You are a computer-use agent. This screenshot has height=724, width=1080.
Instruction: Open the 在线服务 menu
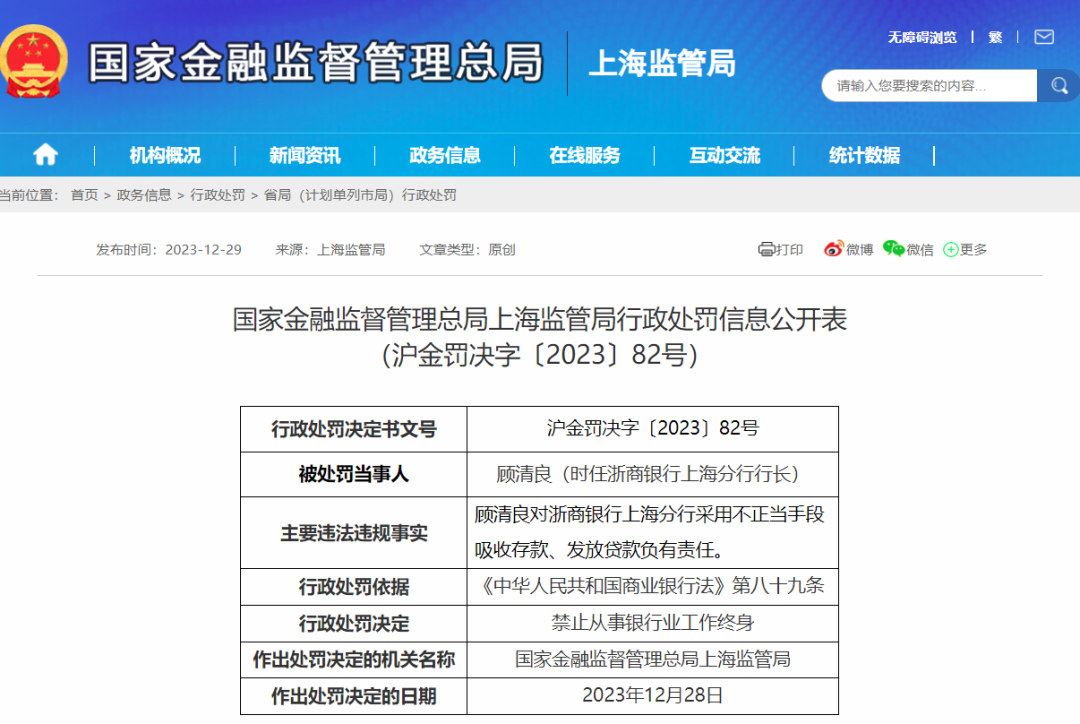[x=584, y=155]
